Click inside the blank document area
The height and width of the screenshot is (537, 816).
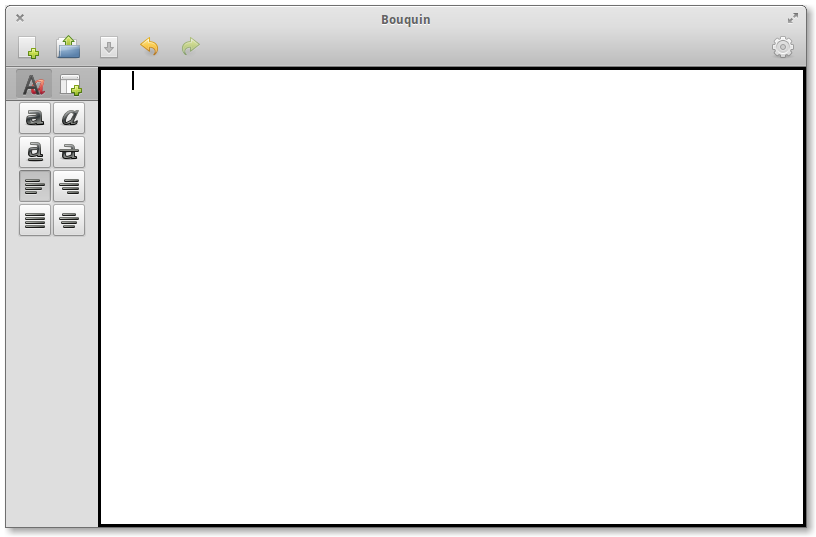[x=450, y=300]
